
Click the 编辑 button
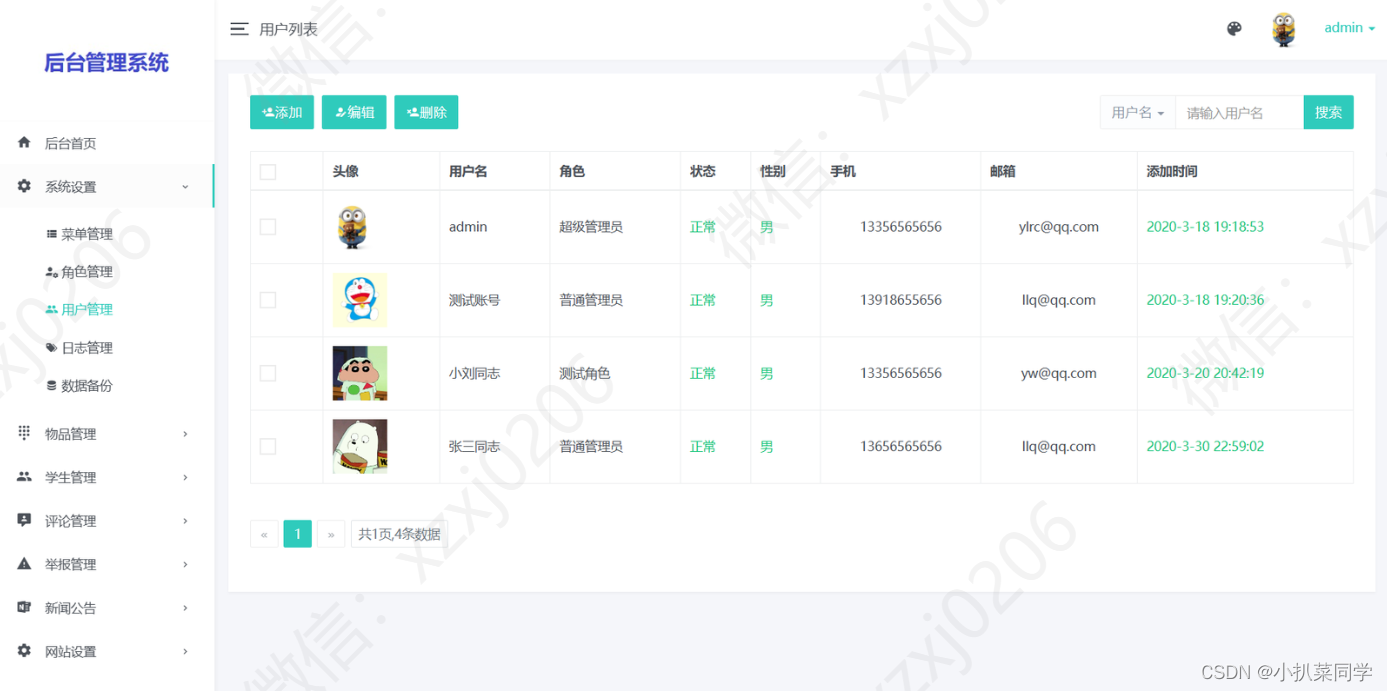click(354, 113)
